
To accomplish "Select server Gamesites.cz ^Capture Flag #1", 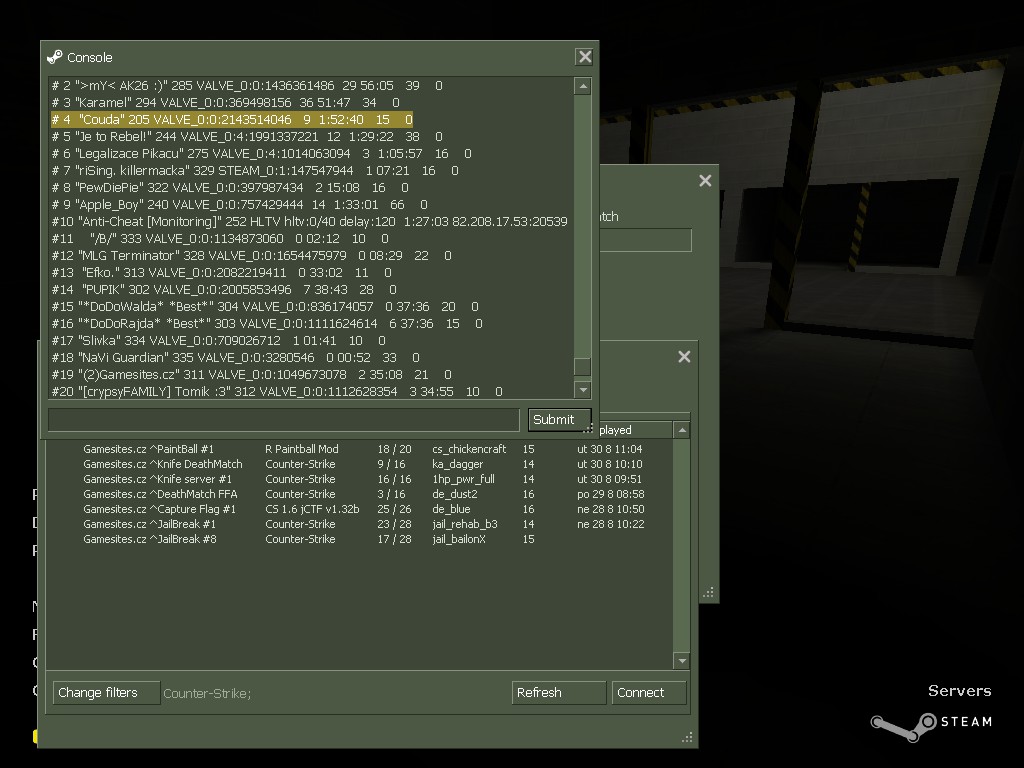I will pyautogui.click(x=359, y=509).
